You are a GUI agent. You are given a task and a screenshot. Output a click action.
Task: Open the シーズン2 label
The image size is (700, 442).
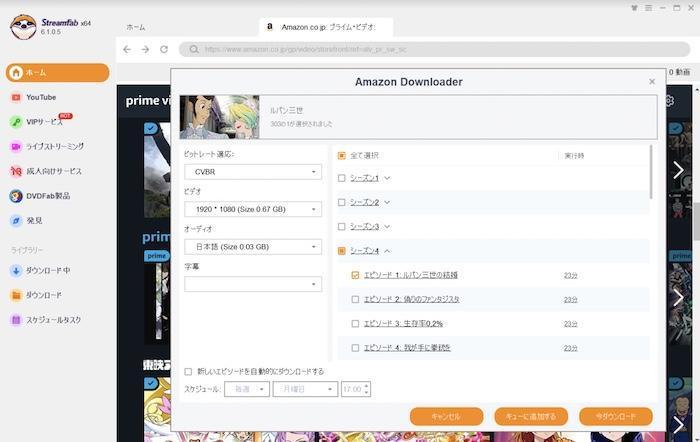tap(364, 202)
